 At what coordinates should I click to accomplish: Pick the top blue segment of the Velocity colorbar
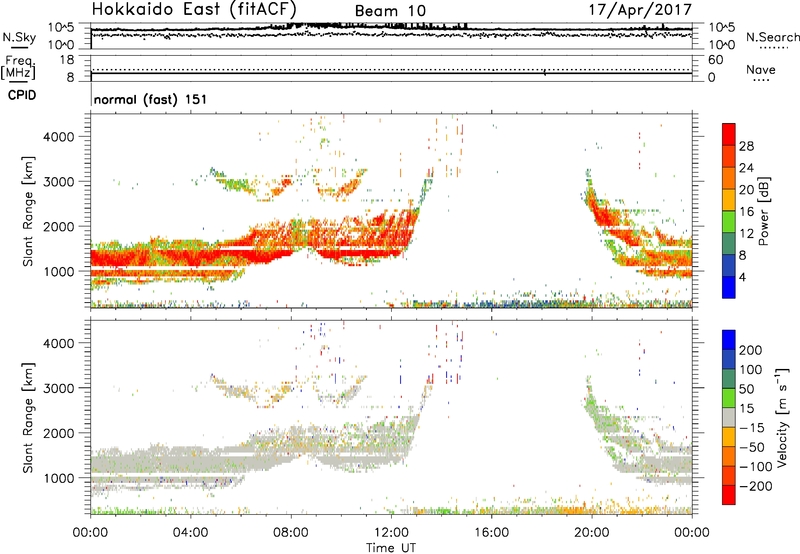729,340
